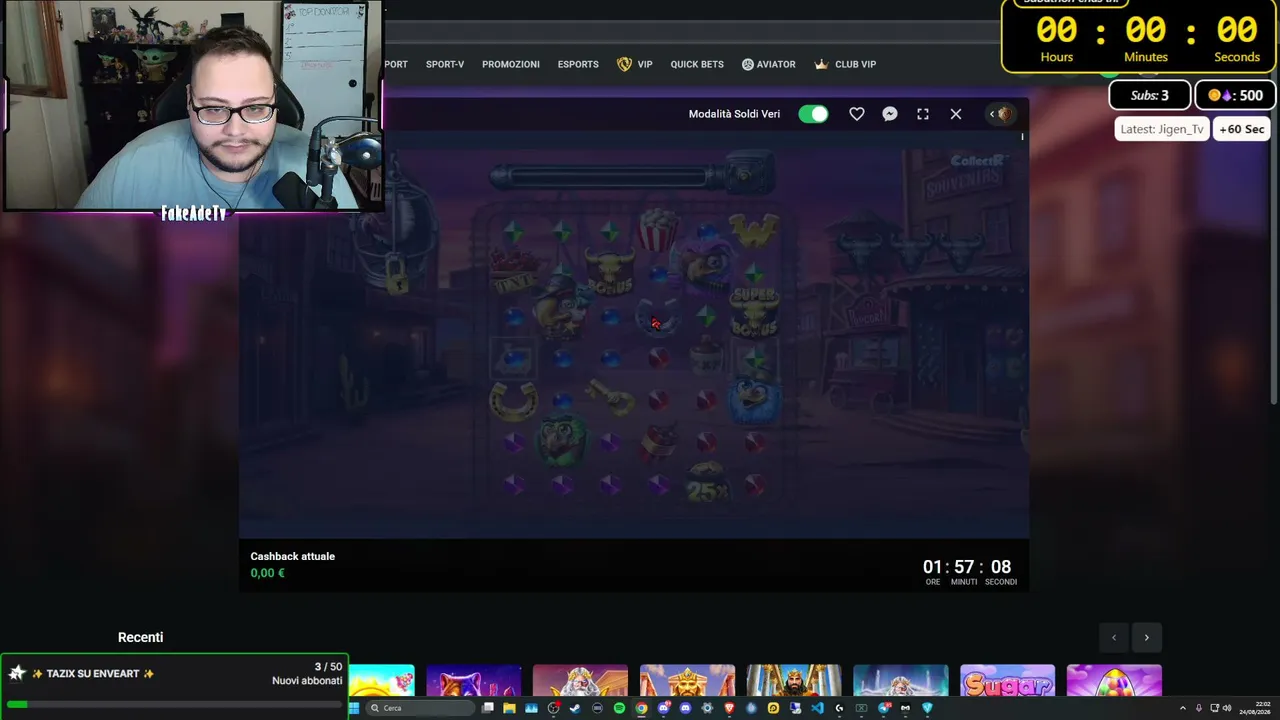Open the Sugar game thumbnail
Screen dimensions: 1280x720
tap(1007, 680)
